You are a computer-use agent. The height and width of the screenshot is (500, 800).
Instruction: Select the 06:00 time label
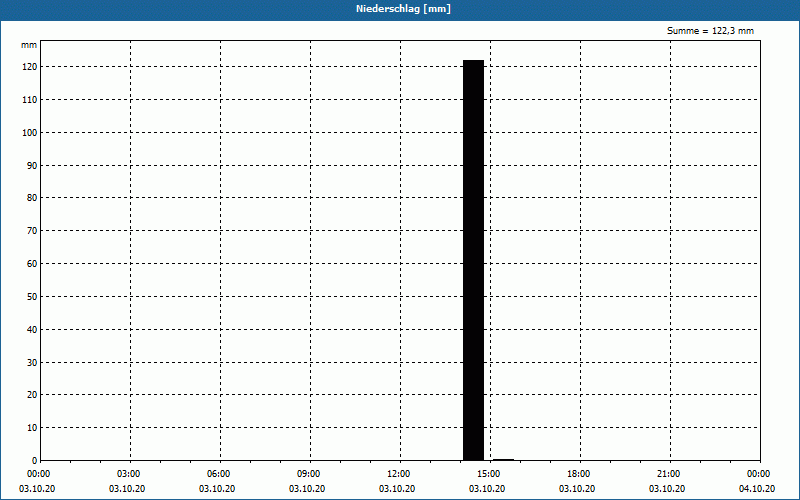(x=218, y=474)
